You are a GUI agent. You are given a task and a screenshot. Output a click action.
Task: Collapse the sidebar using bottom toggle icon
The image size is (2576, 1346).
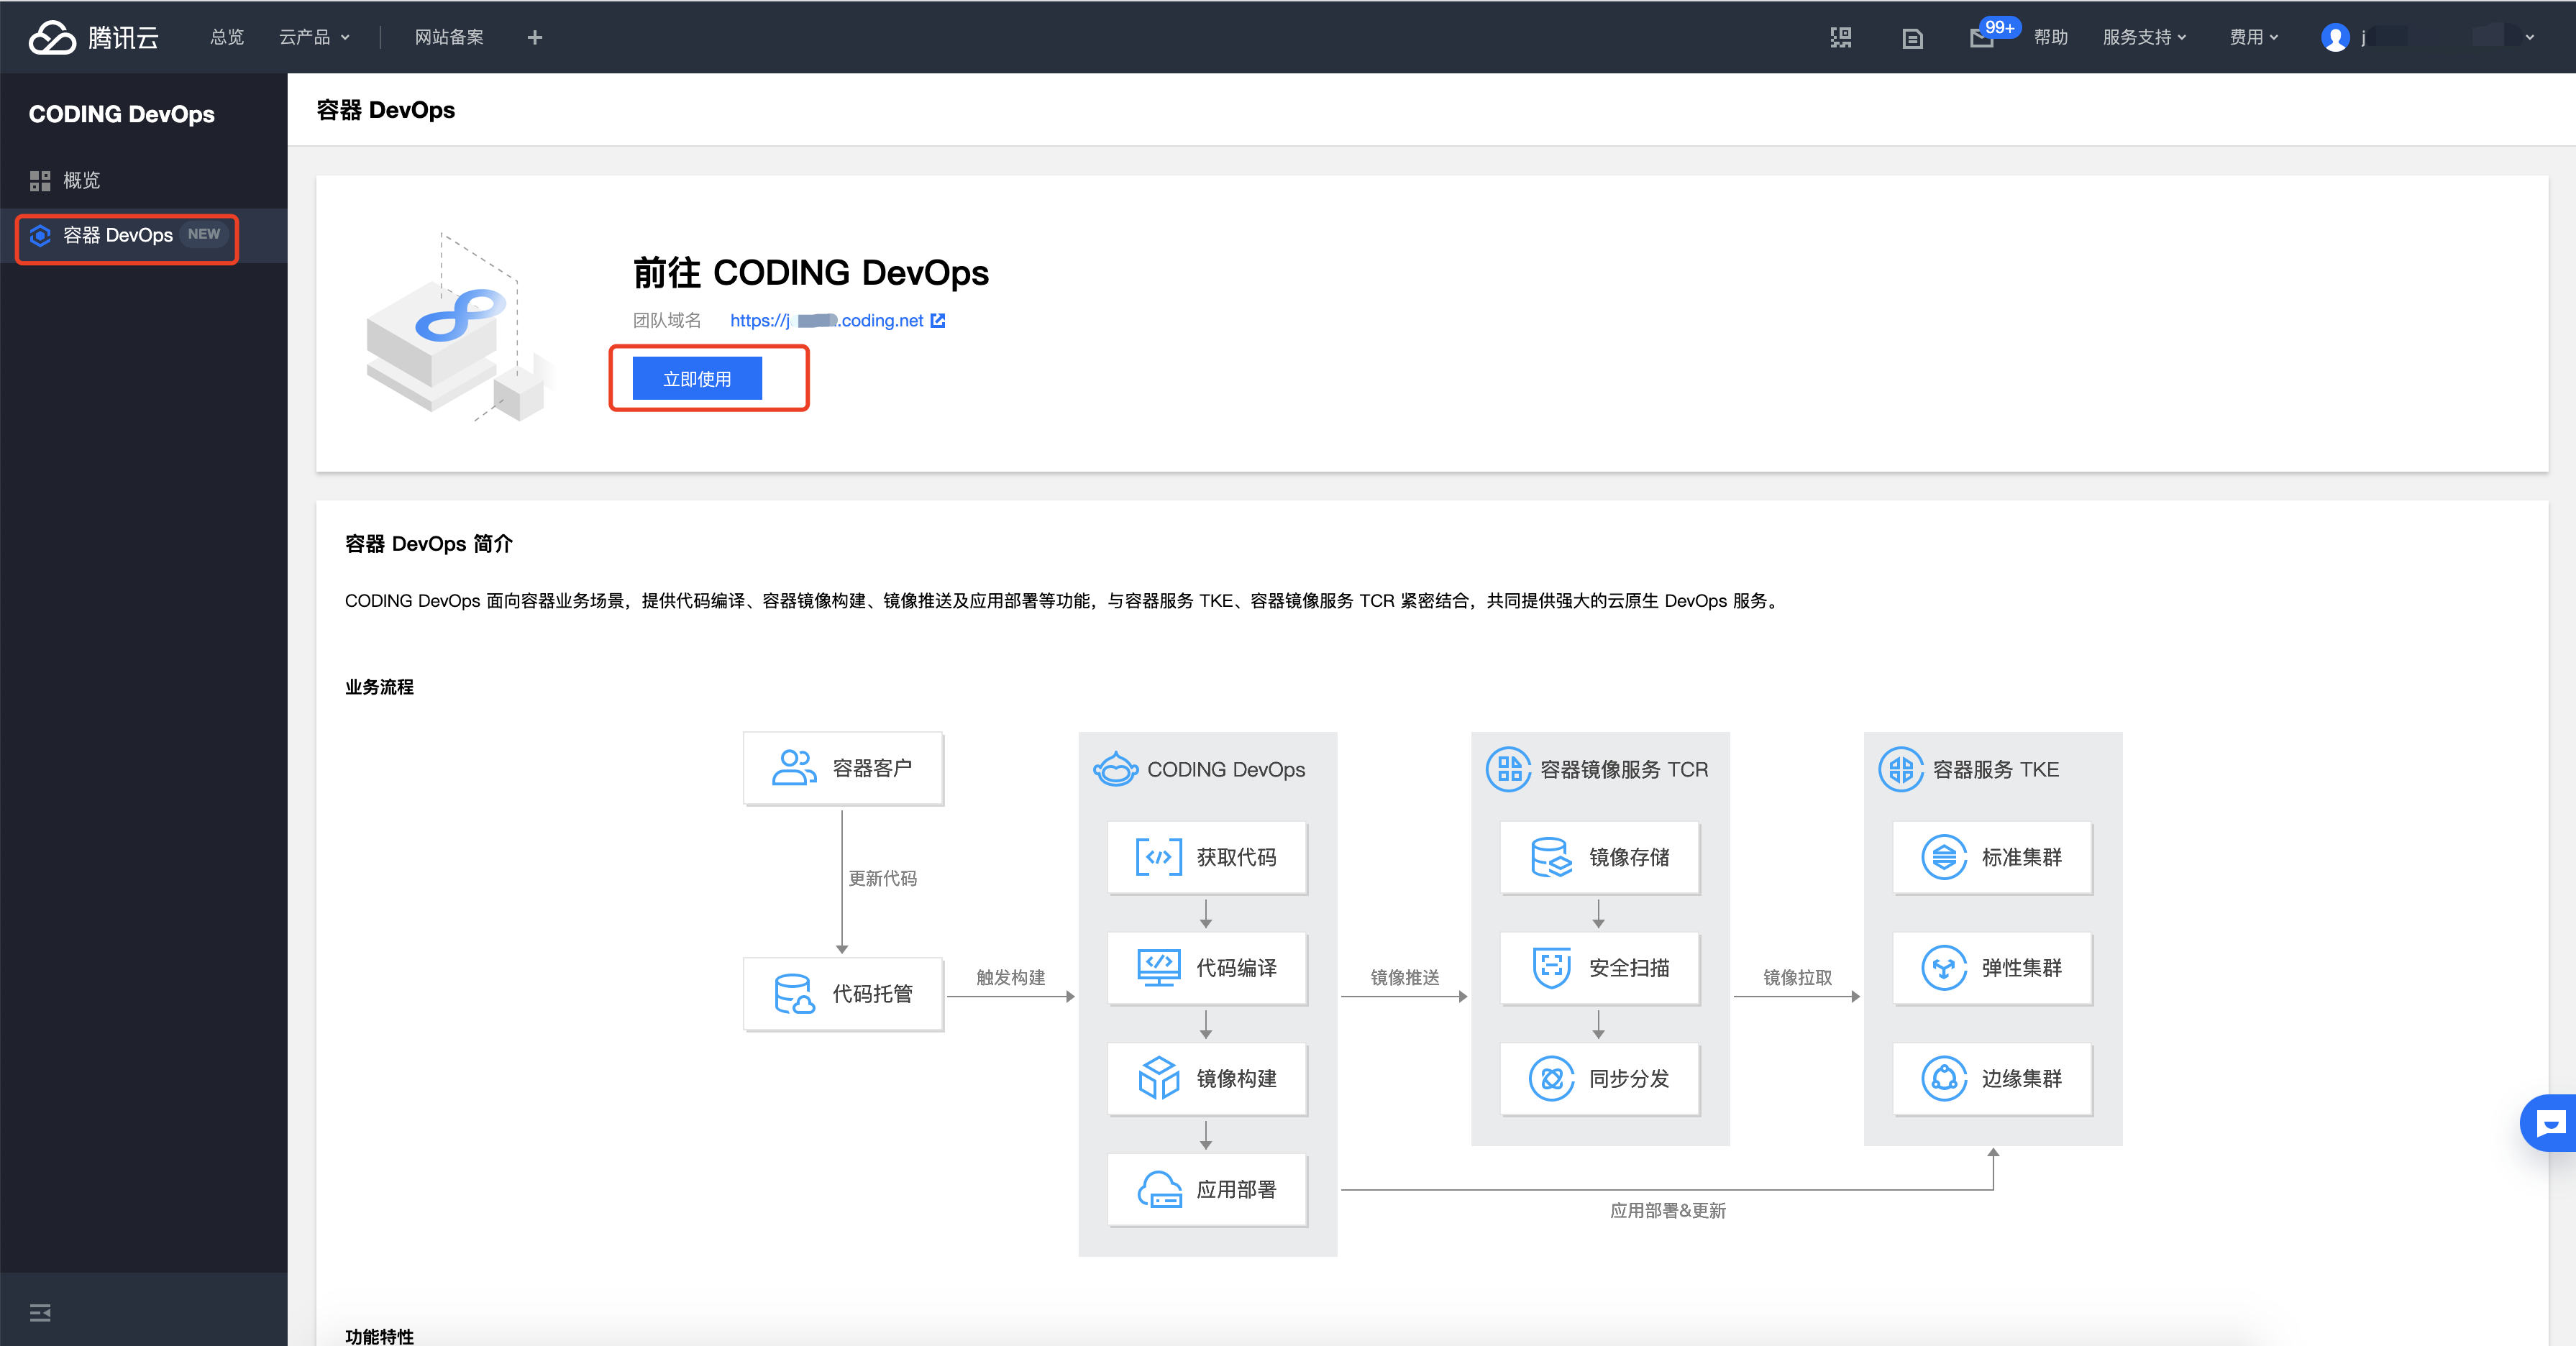(x=40, y=1313)
